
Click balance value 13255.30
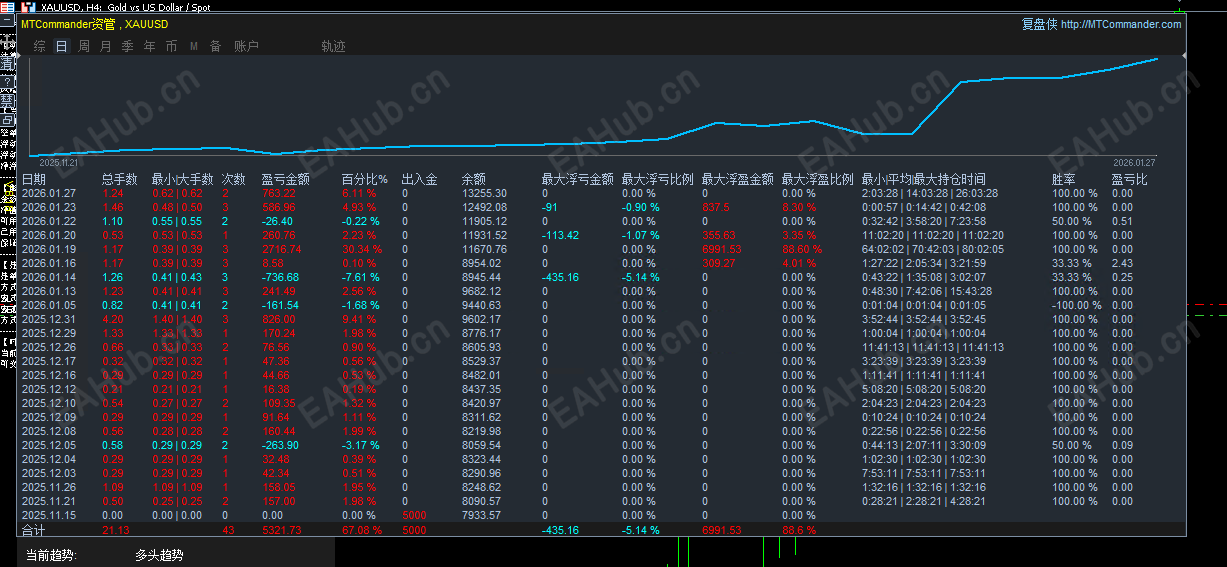pyautogui.click(x=484, y=193)
